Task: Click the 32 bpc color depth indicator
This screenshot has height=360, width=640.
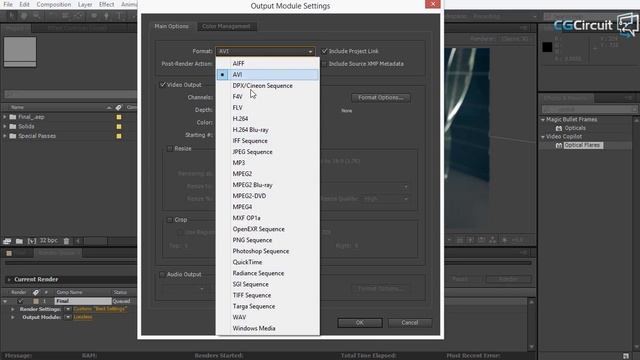Action: click(49, 241)
